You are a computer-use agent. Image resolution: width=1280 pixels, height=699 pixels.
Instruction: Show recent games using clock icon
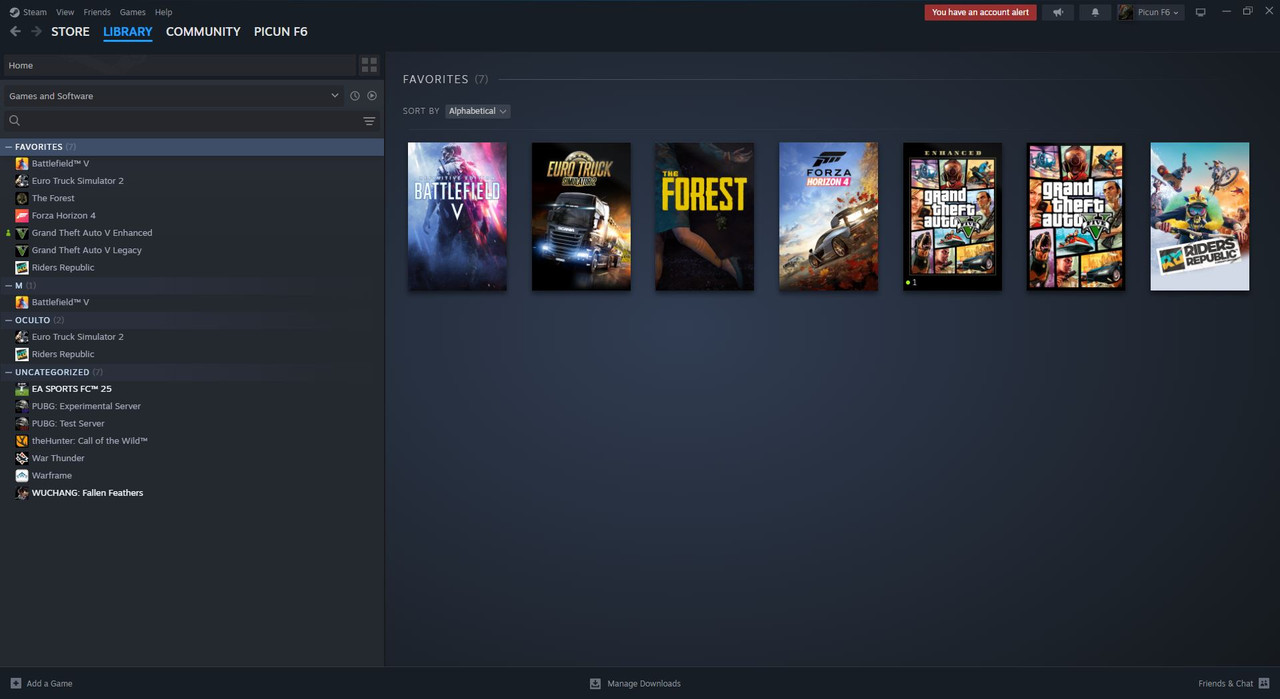coord(354,96)
